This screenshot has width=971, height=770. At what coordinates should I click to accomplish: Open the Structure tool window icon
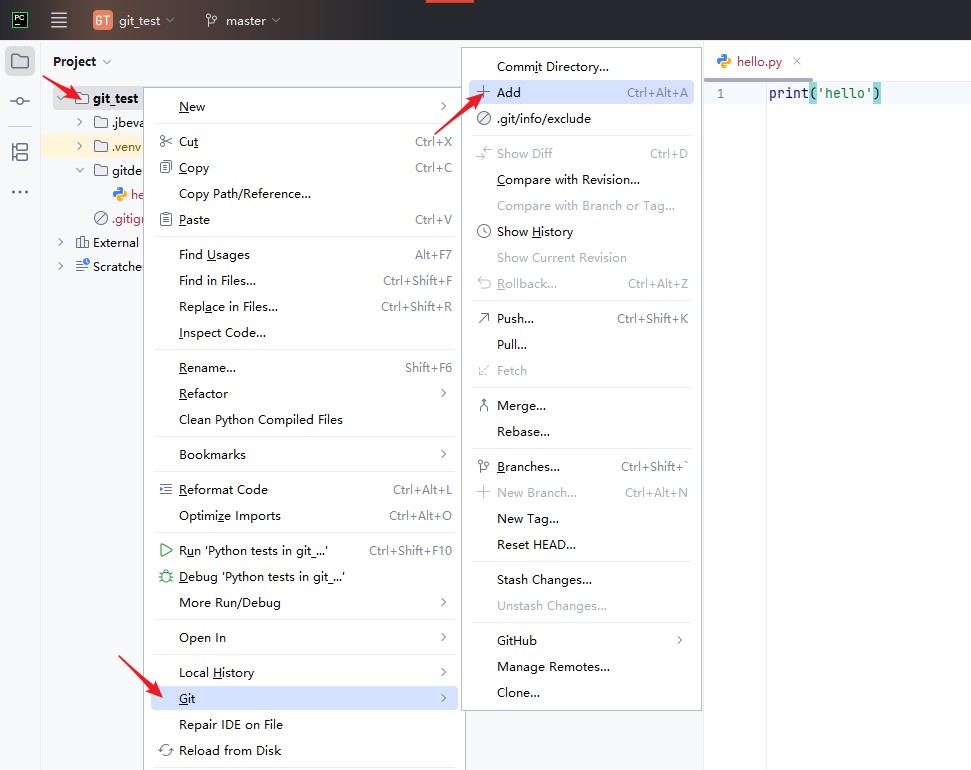point(20,152)
